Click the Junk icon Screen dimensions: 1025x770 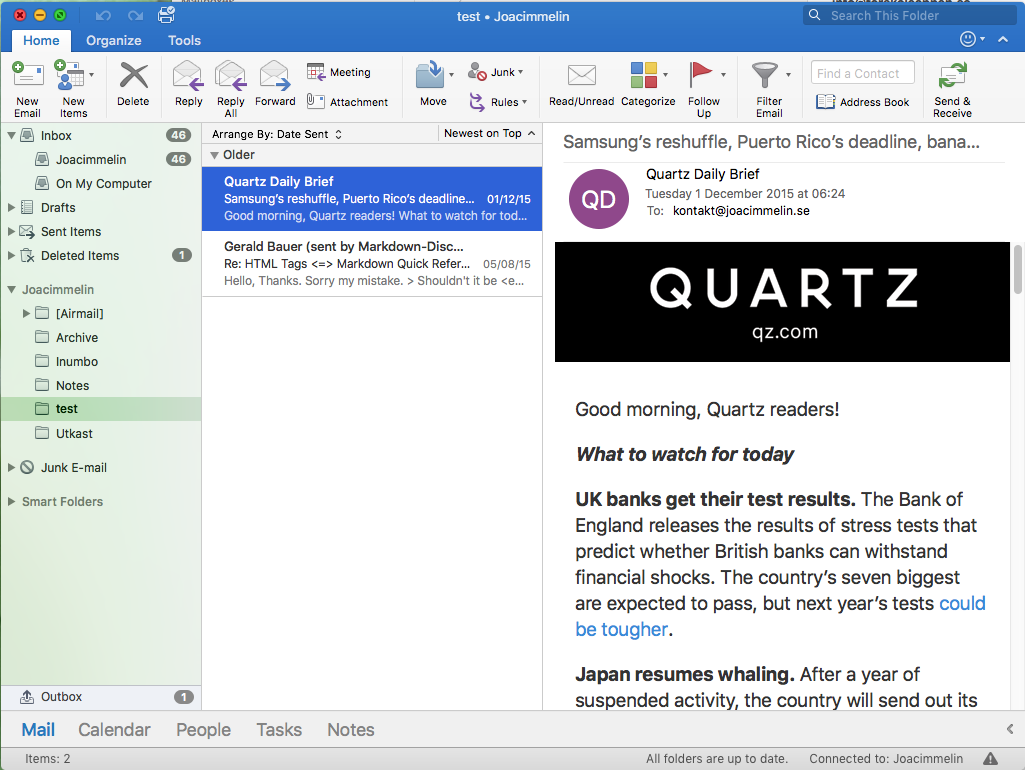pos(477,71)
